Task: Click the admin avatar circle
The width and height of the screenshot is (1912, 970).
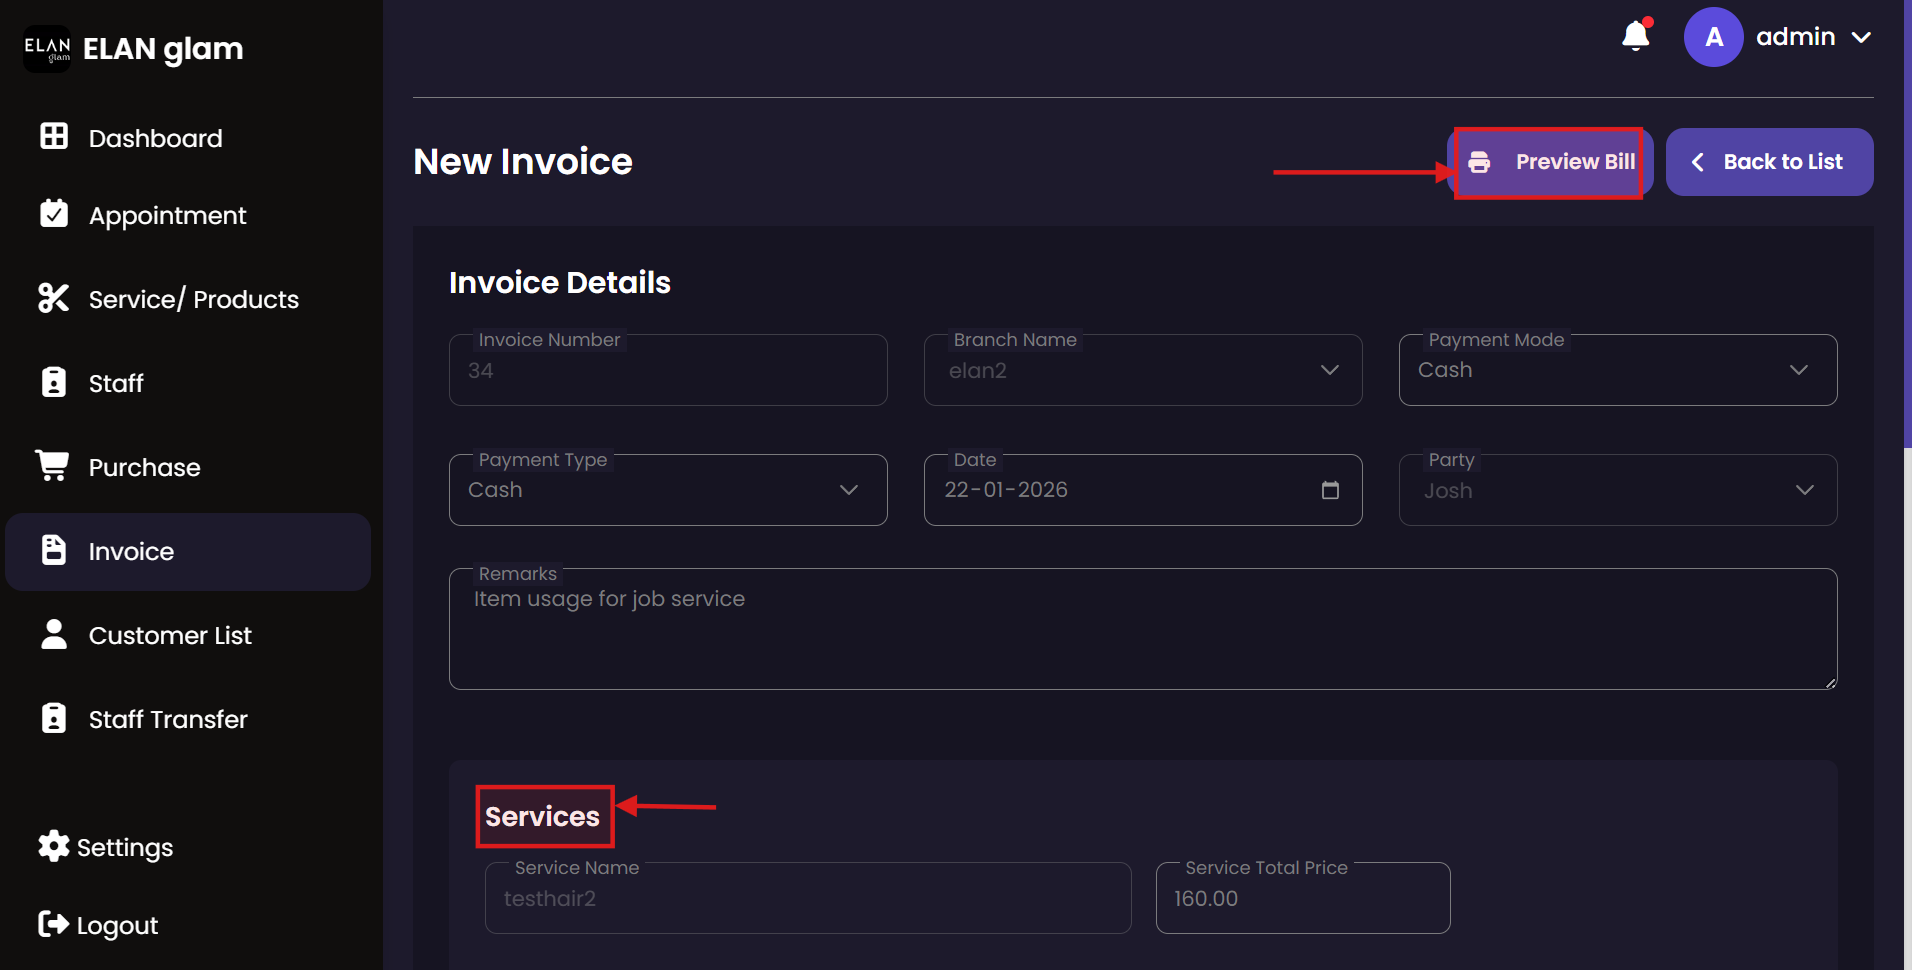Action: [1713, 37]
